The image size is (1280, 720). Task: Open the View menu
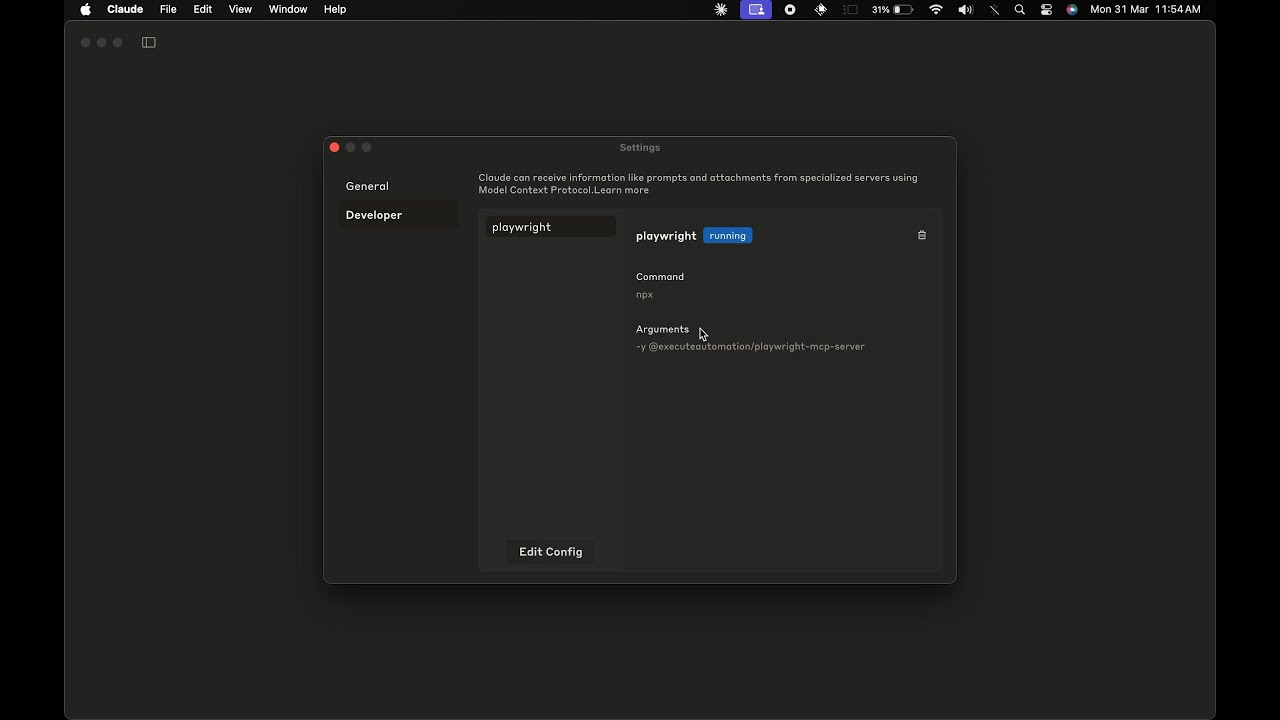coord(240,9)
